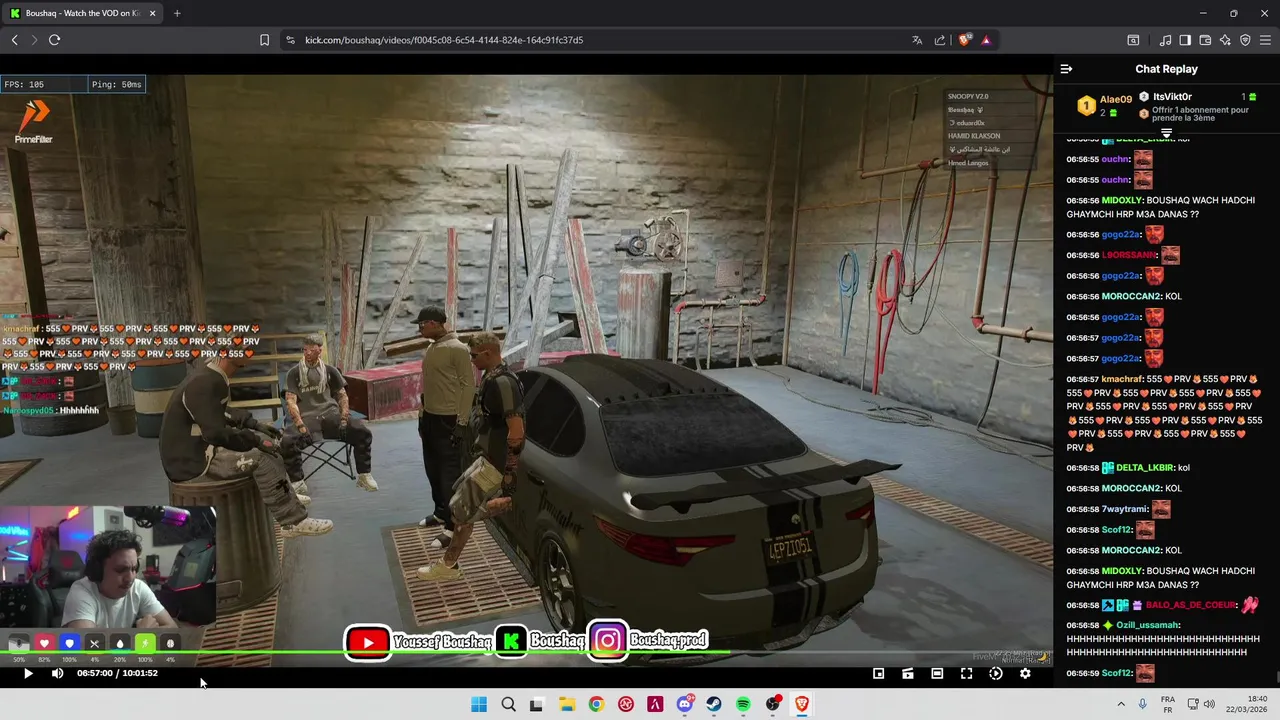Enter fullscreen video mode
The image size is (1280, 720).
click(x=966, y=674)
